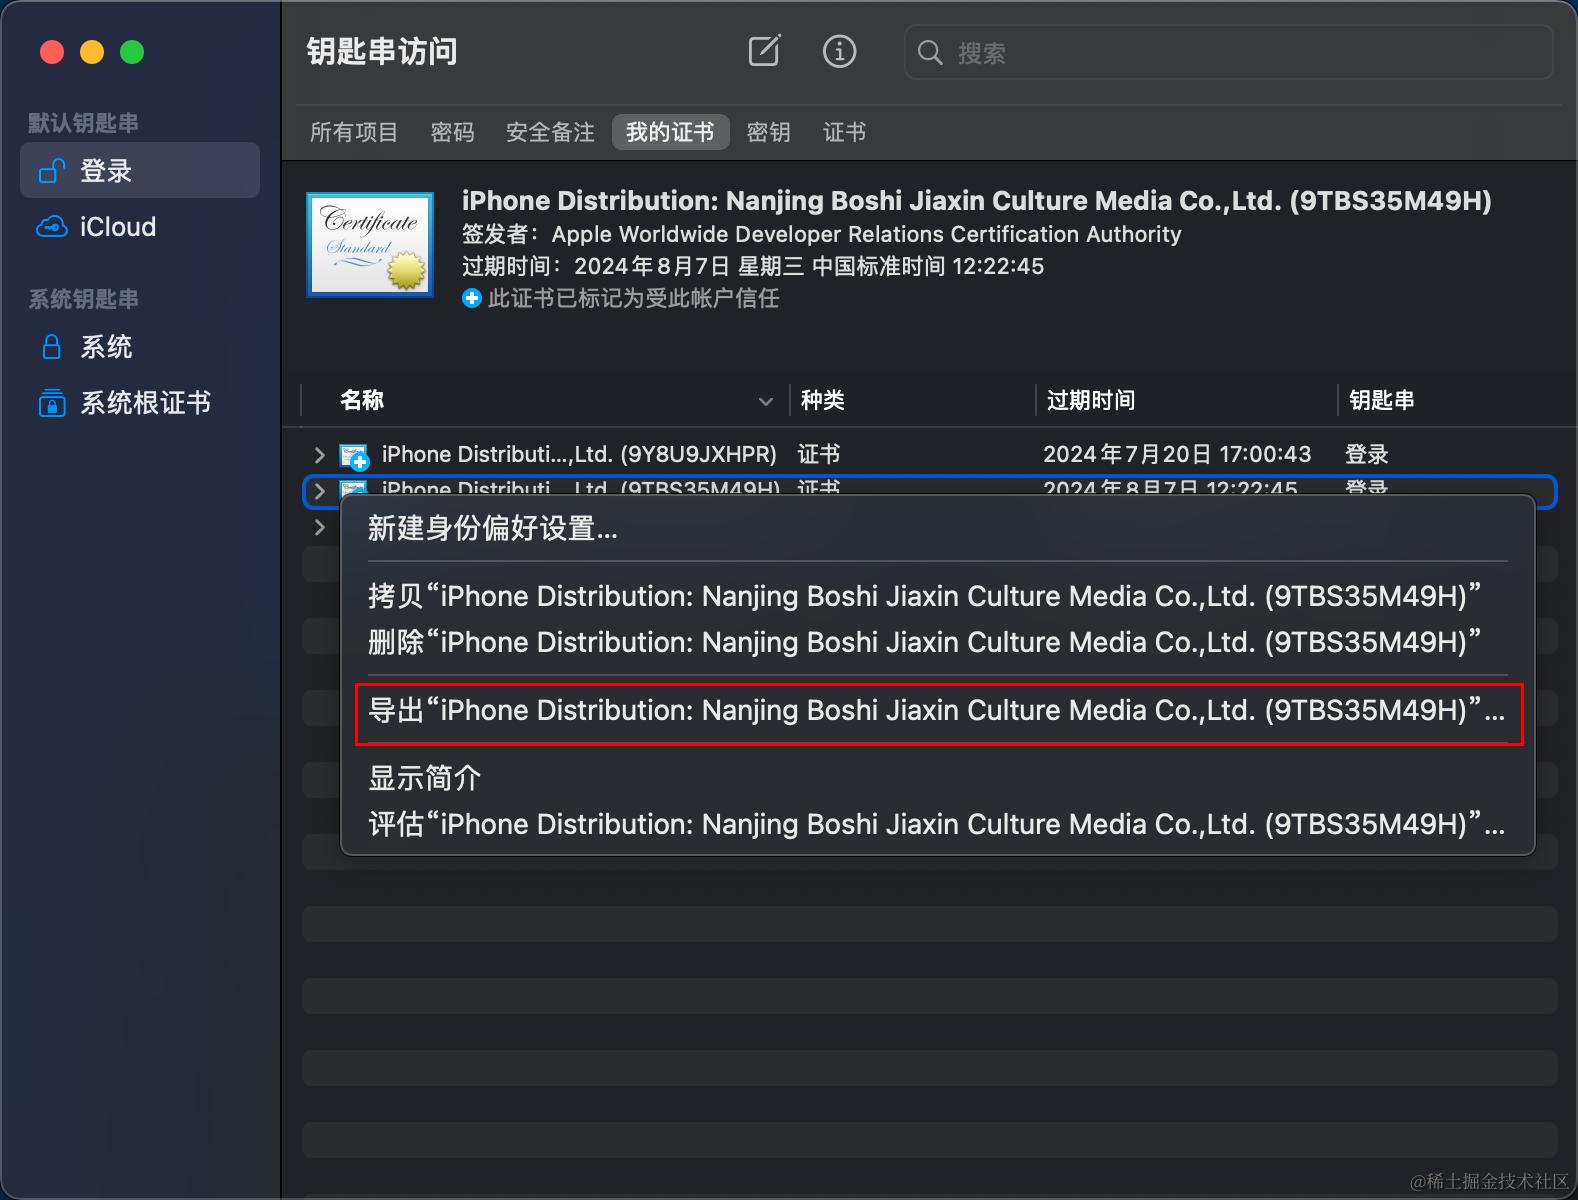1578x1200 pixels.
Task: Expand the third certificate row chevron
Action: tap(319, 527)
